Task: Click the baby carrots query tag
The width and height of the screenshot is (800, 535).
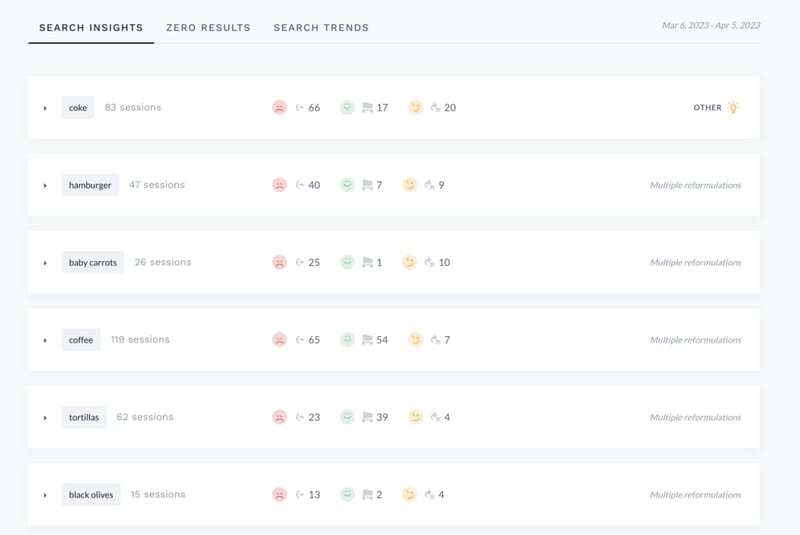Action: pyautogui.click(x=93, y=263)
